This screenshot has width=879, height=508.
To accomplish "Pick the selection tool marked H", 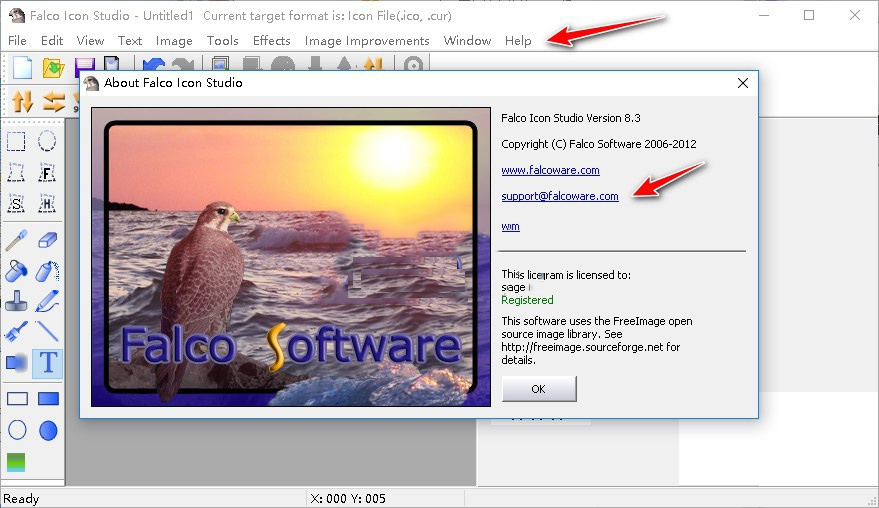I will pyautogui.click(x=47, y=204).
